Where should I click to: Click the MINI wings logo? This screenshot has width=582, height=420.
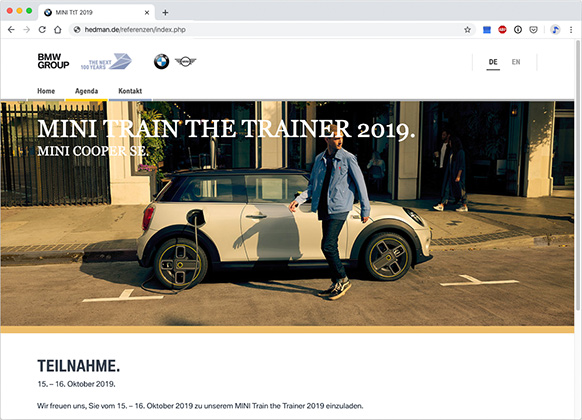[185, 61]
